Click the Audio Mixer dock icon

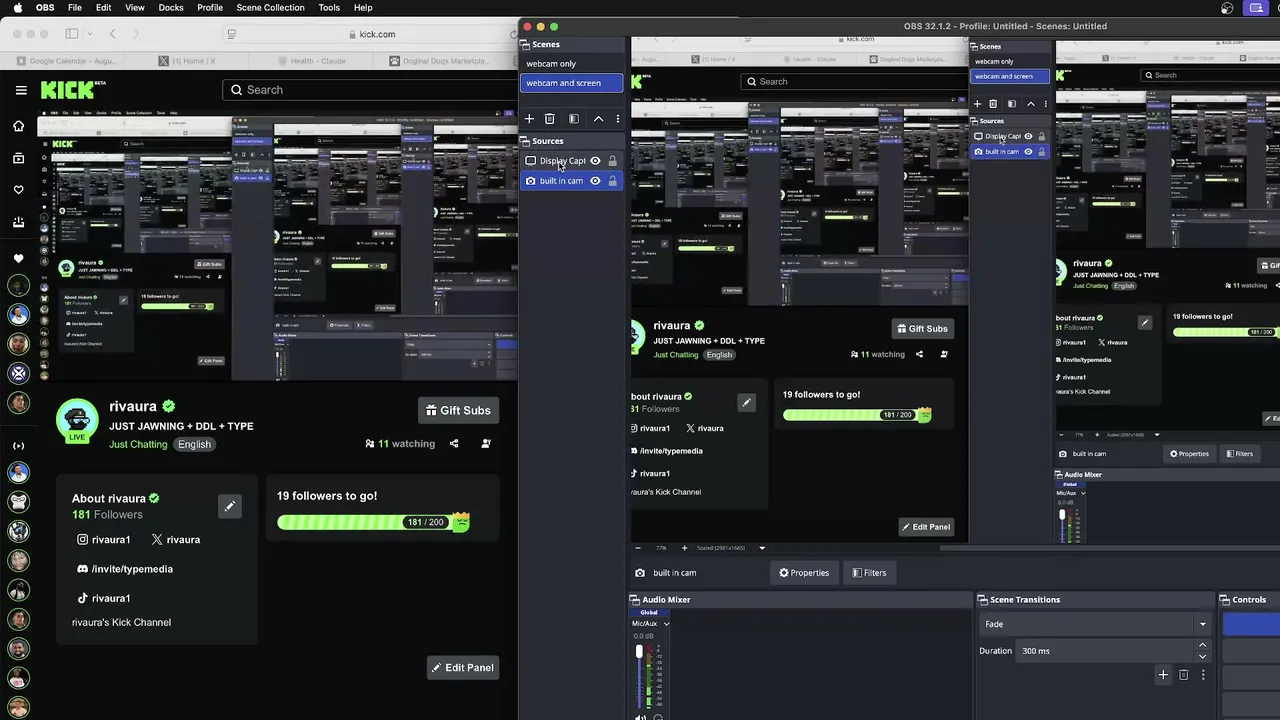(x=635, y=600)
